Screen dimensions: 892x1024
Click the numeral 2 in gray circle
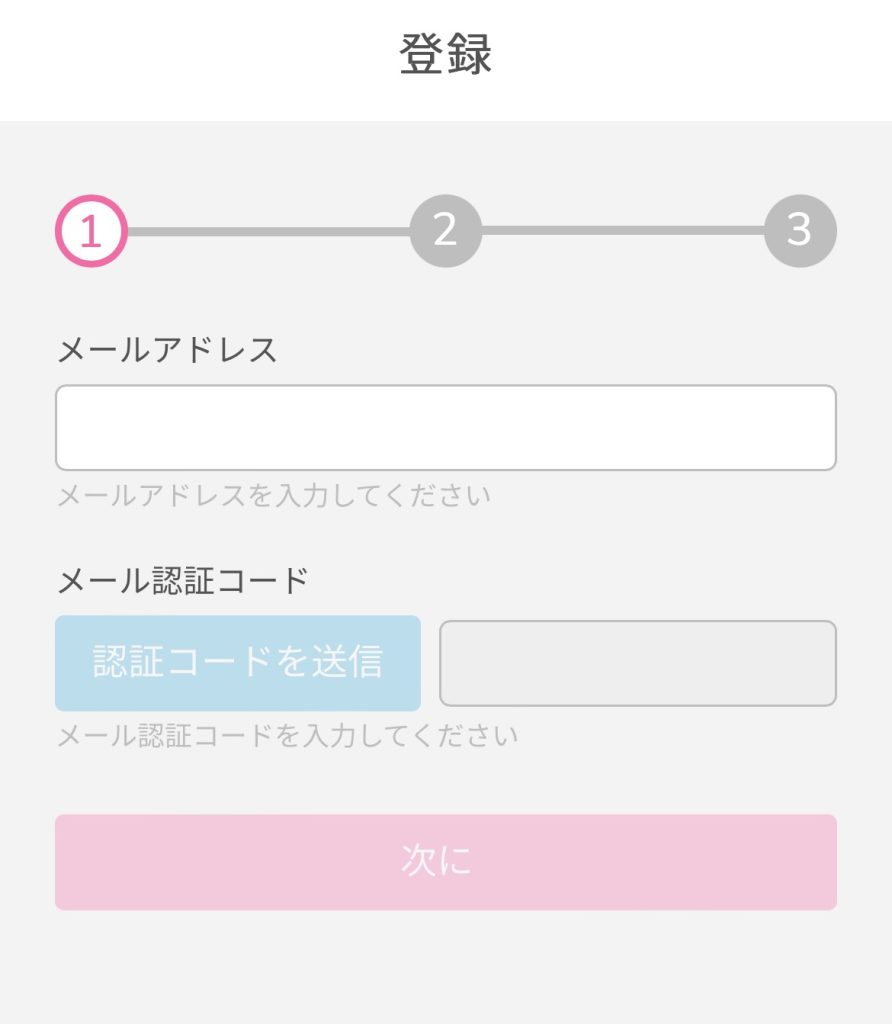click(x=445, y=230)
